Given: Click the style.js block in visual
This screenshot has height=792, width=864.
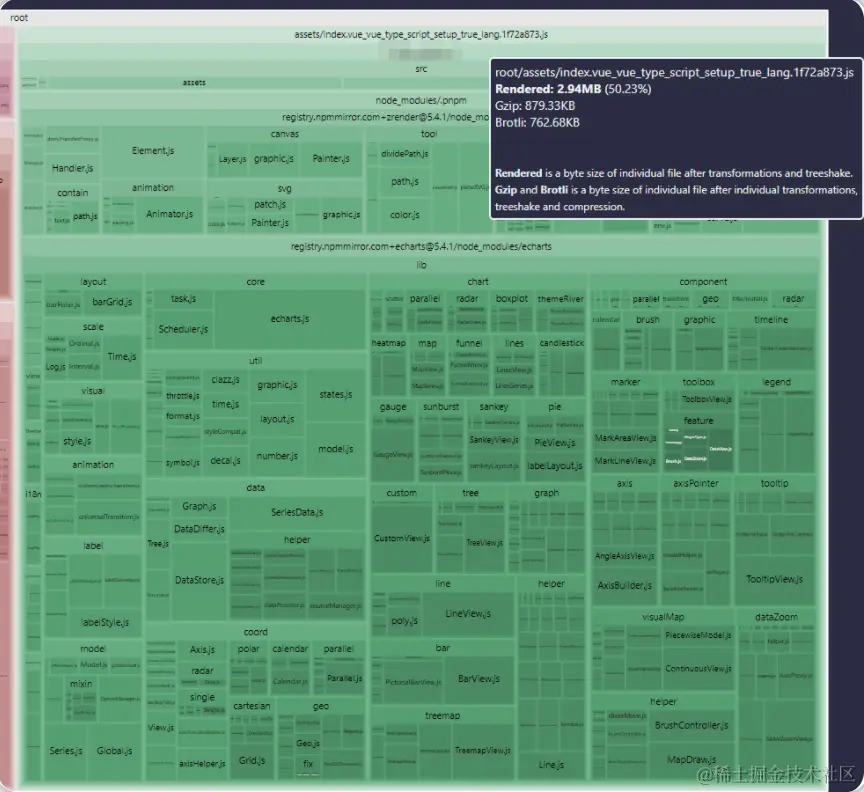Looking at the screenshot, I should [x=77, y=441].
